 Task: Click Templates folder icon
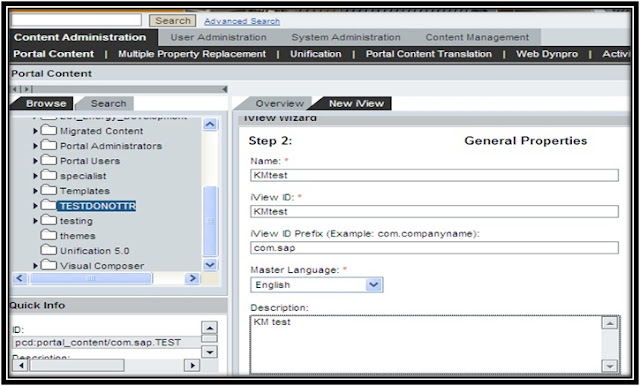point(49,190)
